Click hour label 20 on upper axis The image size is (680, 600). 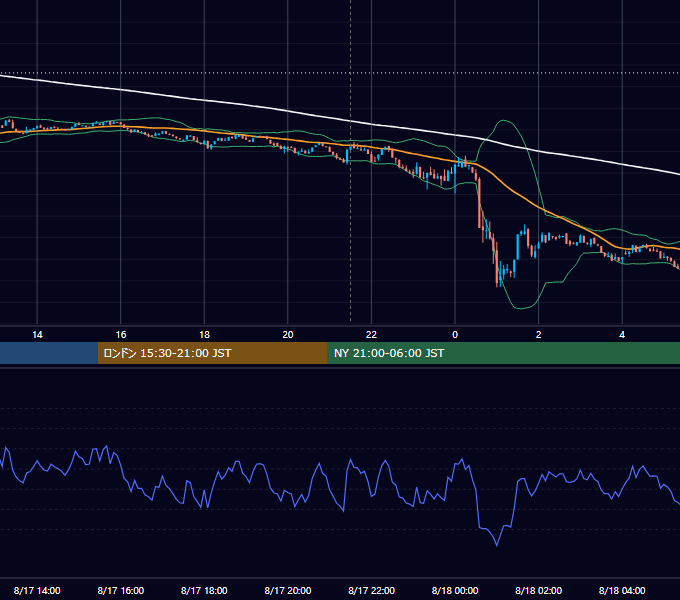(288, 335)
